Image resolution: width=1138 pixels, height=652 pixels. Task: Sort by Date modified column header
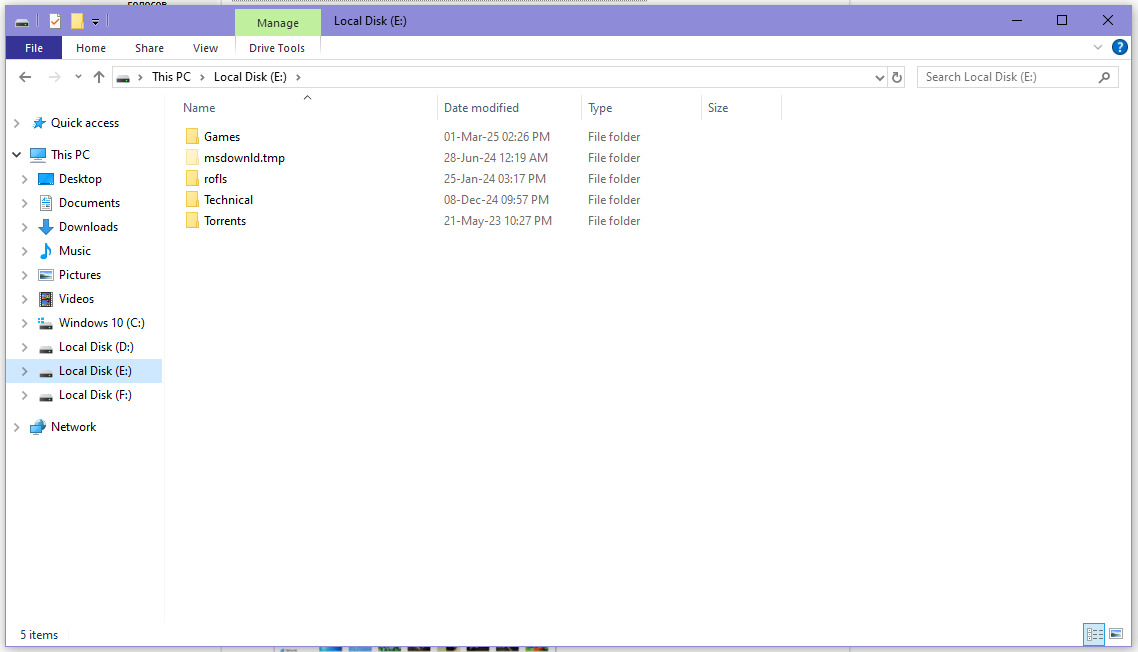coord(481,108)
